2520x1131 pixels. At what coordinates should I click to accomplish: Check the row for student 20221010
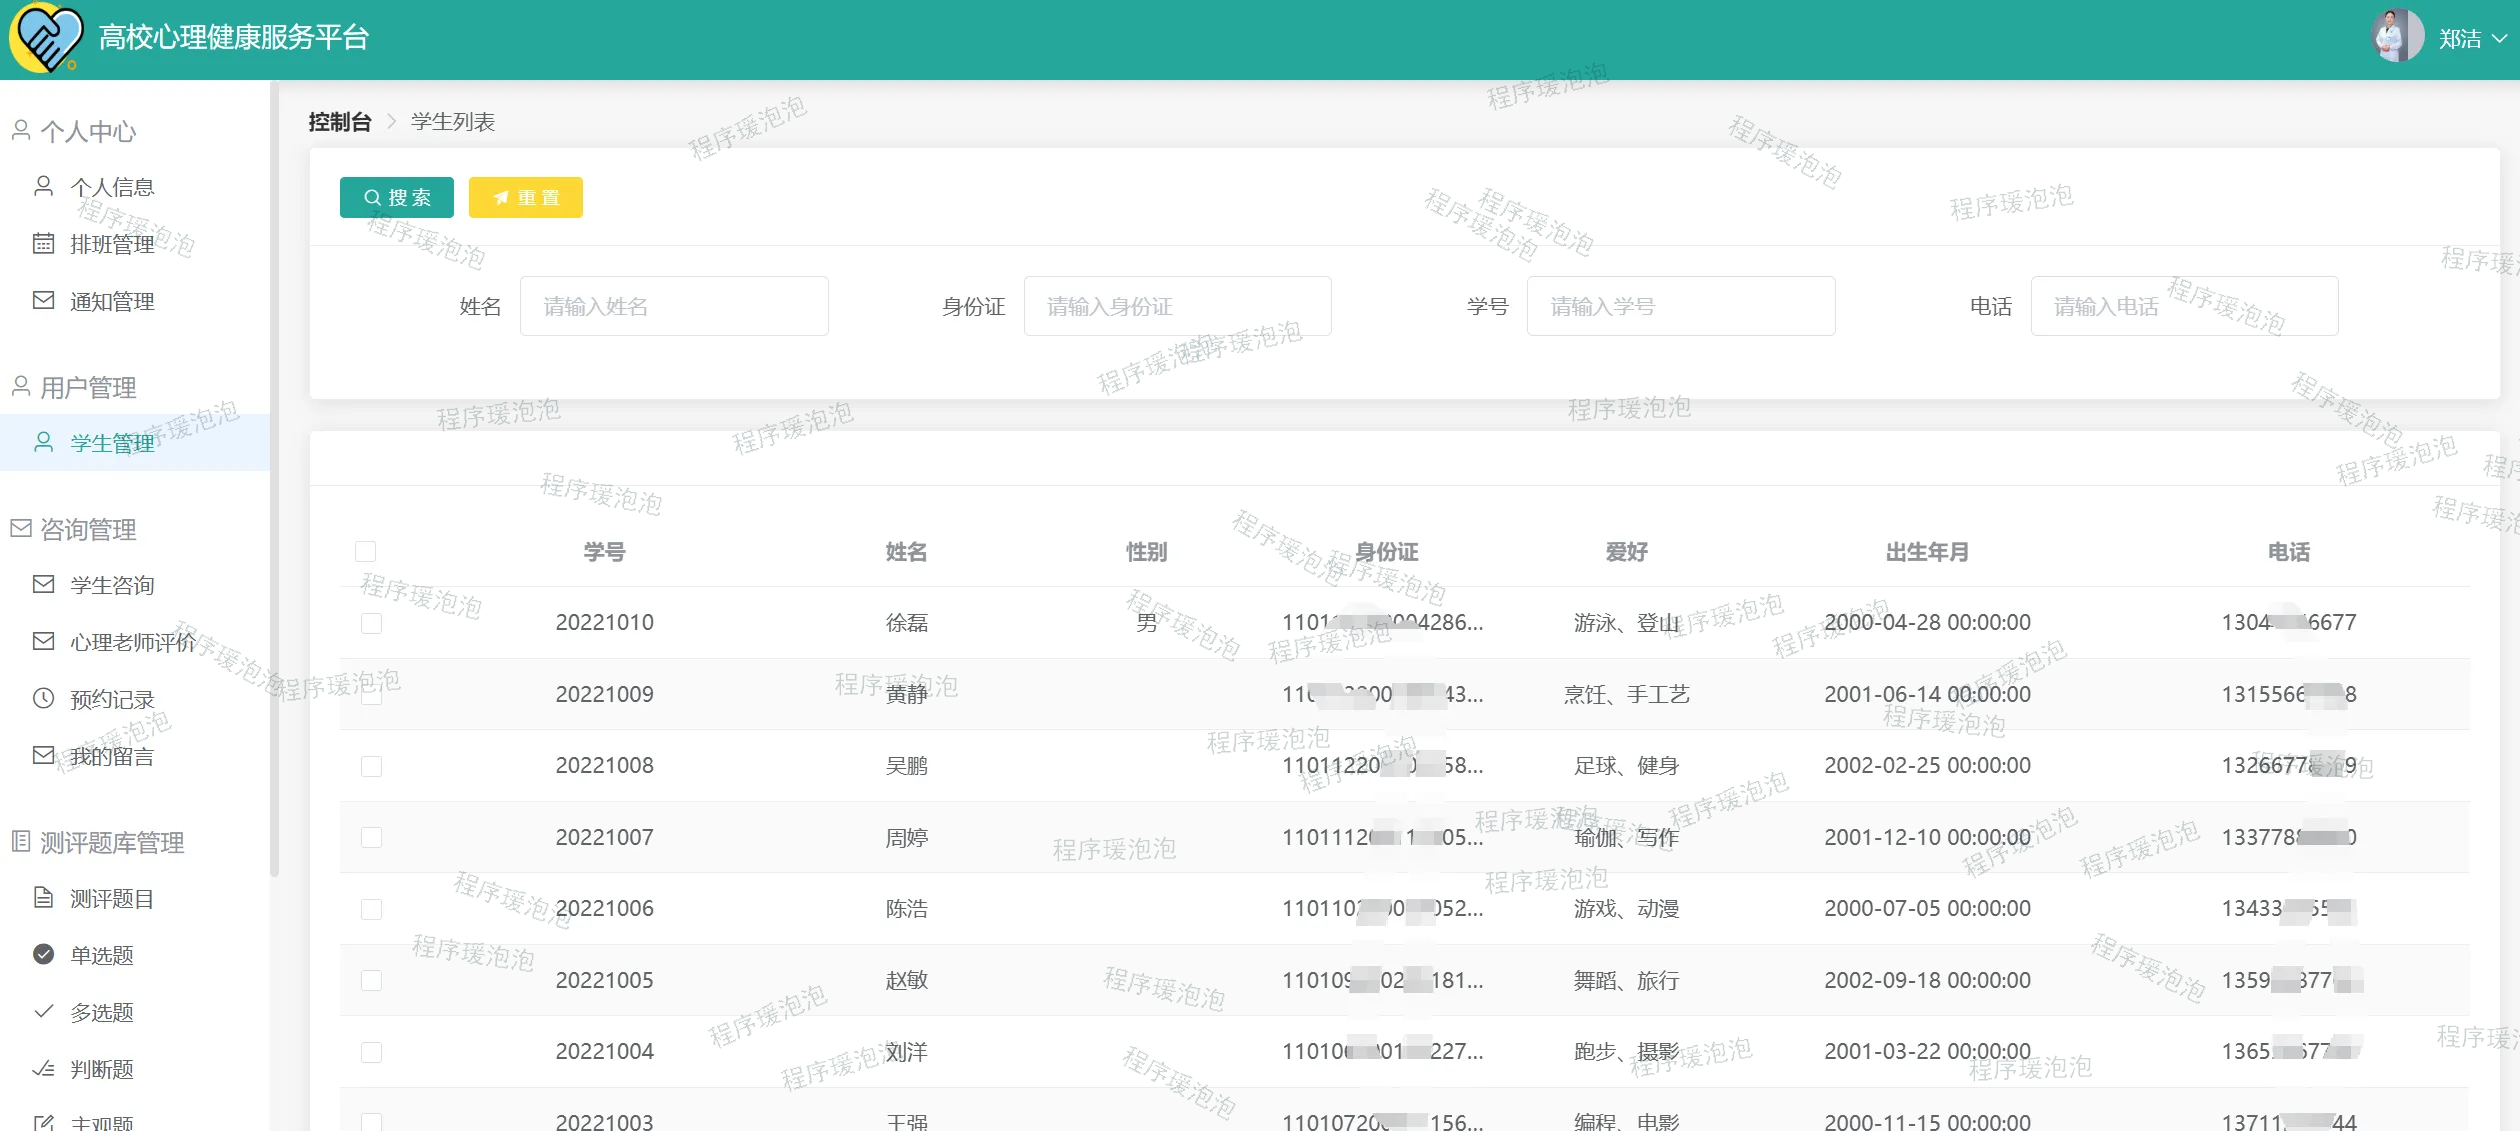click(371, 623)
